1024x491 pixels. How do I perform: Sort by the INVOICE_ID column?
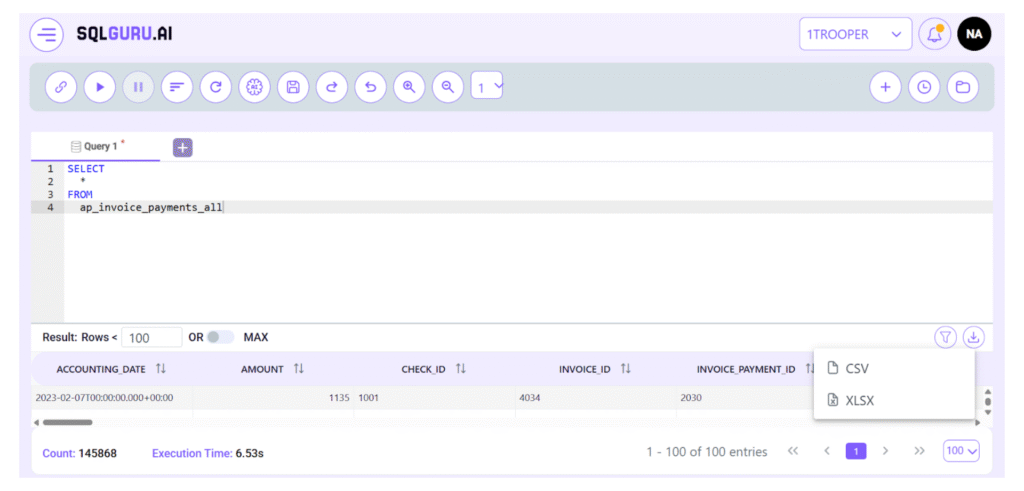(x=625, y=369)
